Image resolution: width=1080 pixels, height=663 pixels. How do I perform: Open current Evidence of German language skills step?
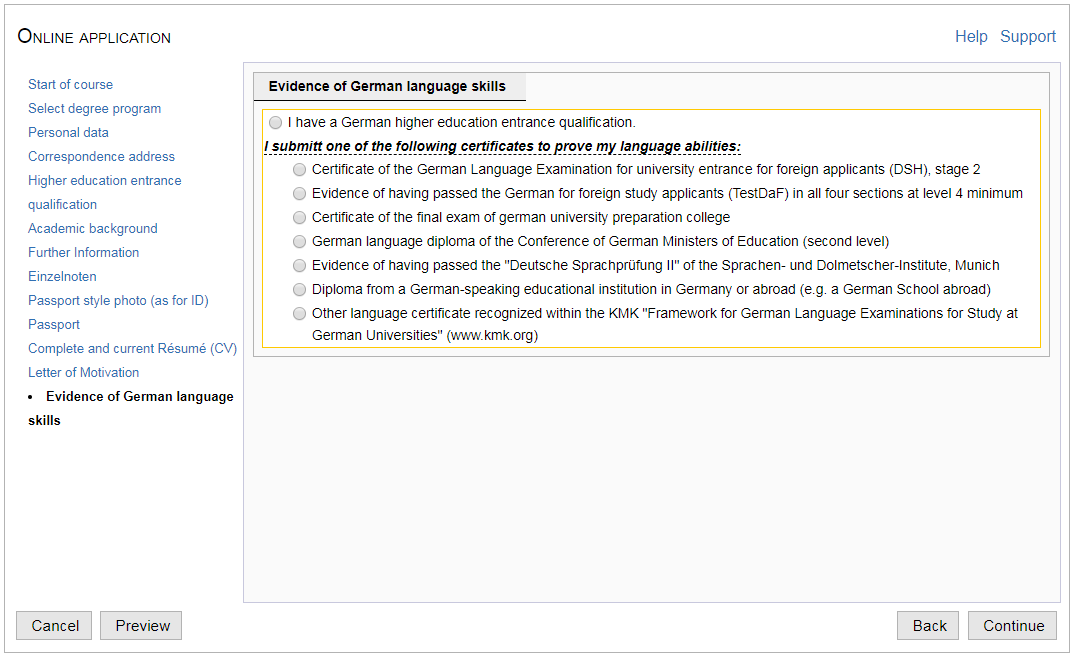point(131,409)
